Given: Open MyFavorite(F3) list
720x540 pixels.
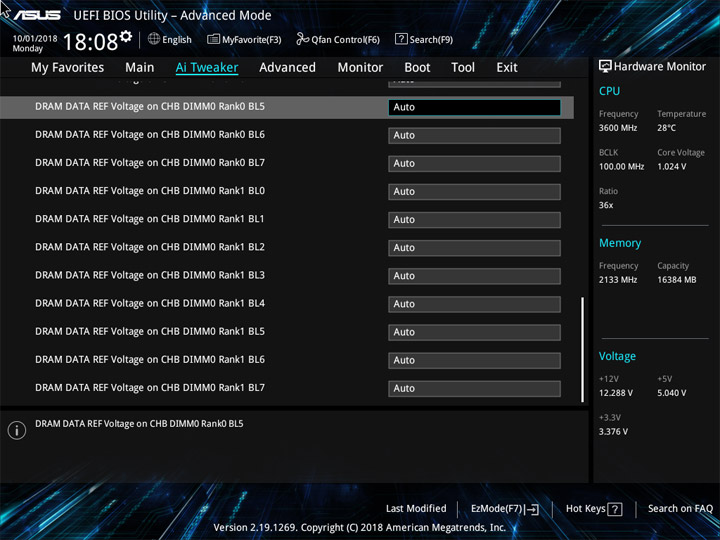Looking at the screenshot, I should [244, 39].
